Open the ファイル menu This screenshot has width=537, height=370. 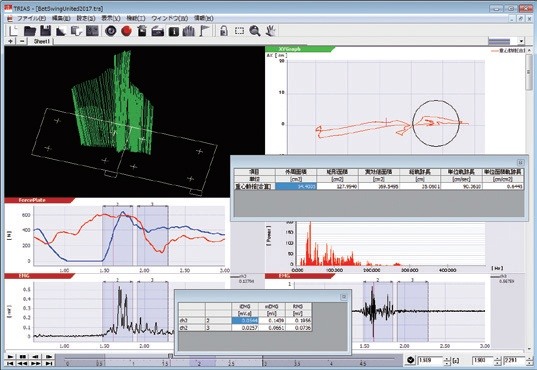(31, 18)
